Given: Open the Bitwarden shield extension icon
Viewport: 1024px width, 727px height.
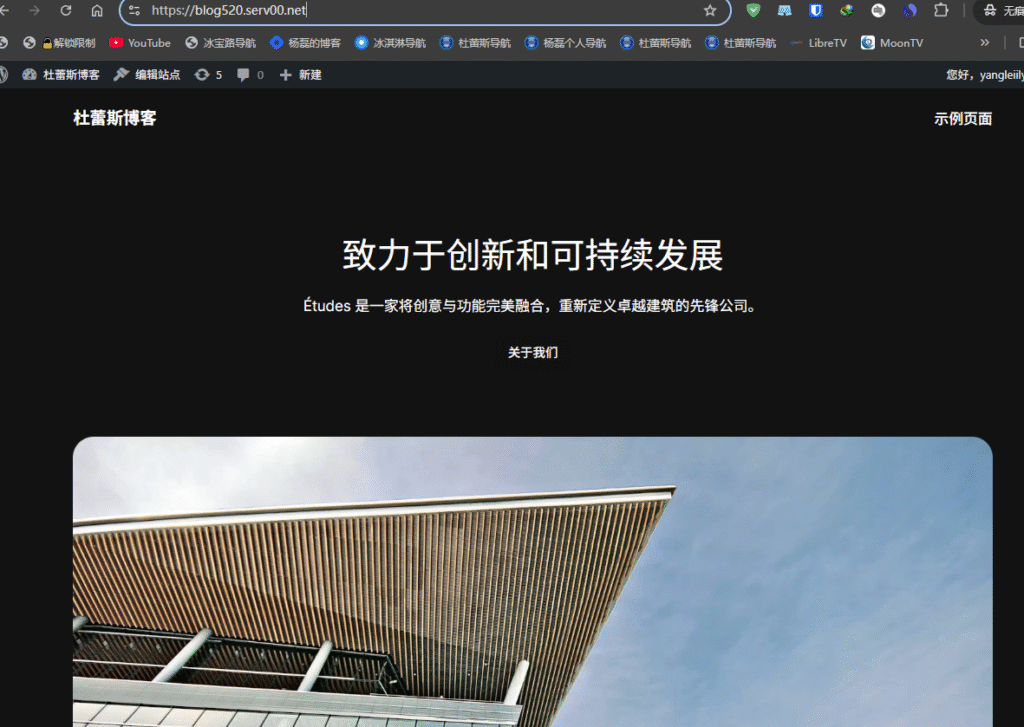Looking at the screenshot, I should (x=816, y=10).
